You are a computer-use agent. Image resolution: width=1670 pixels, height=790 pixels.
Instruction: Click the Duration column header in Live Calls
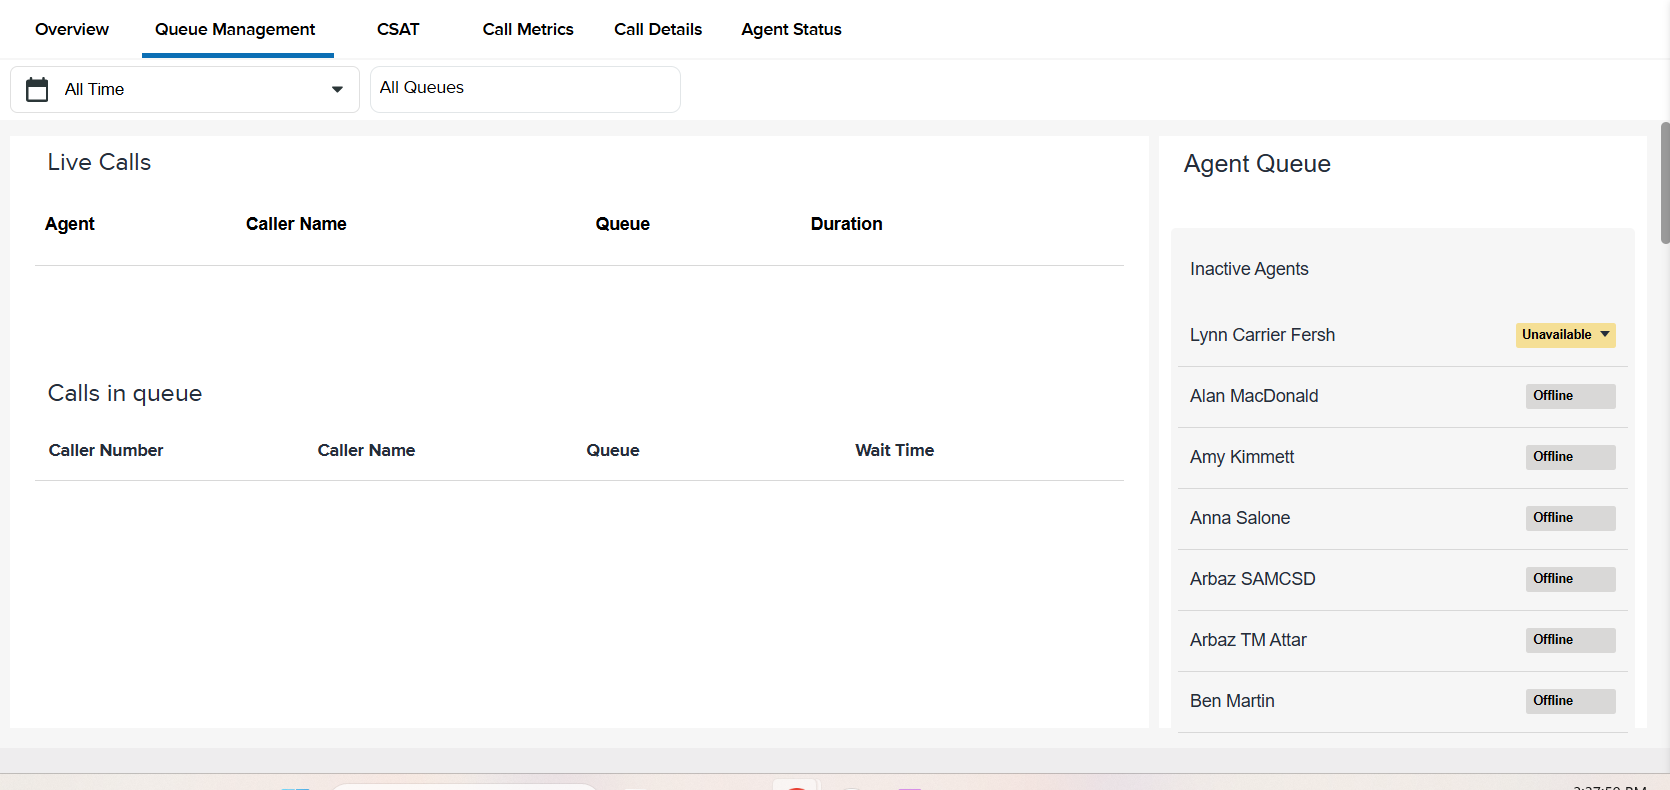pyautogui.click(x=846, y=224)
